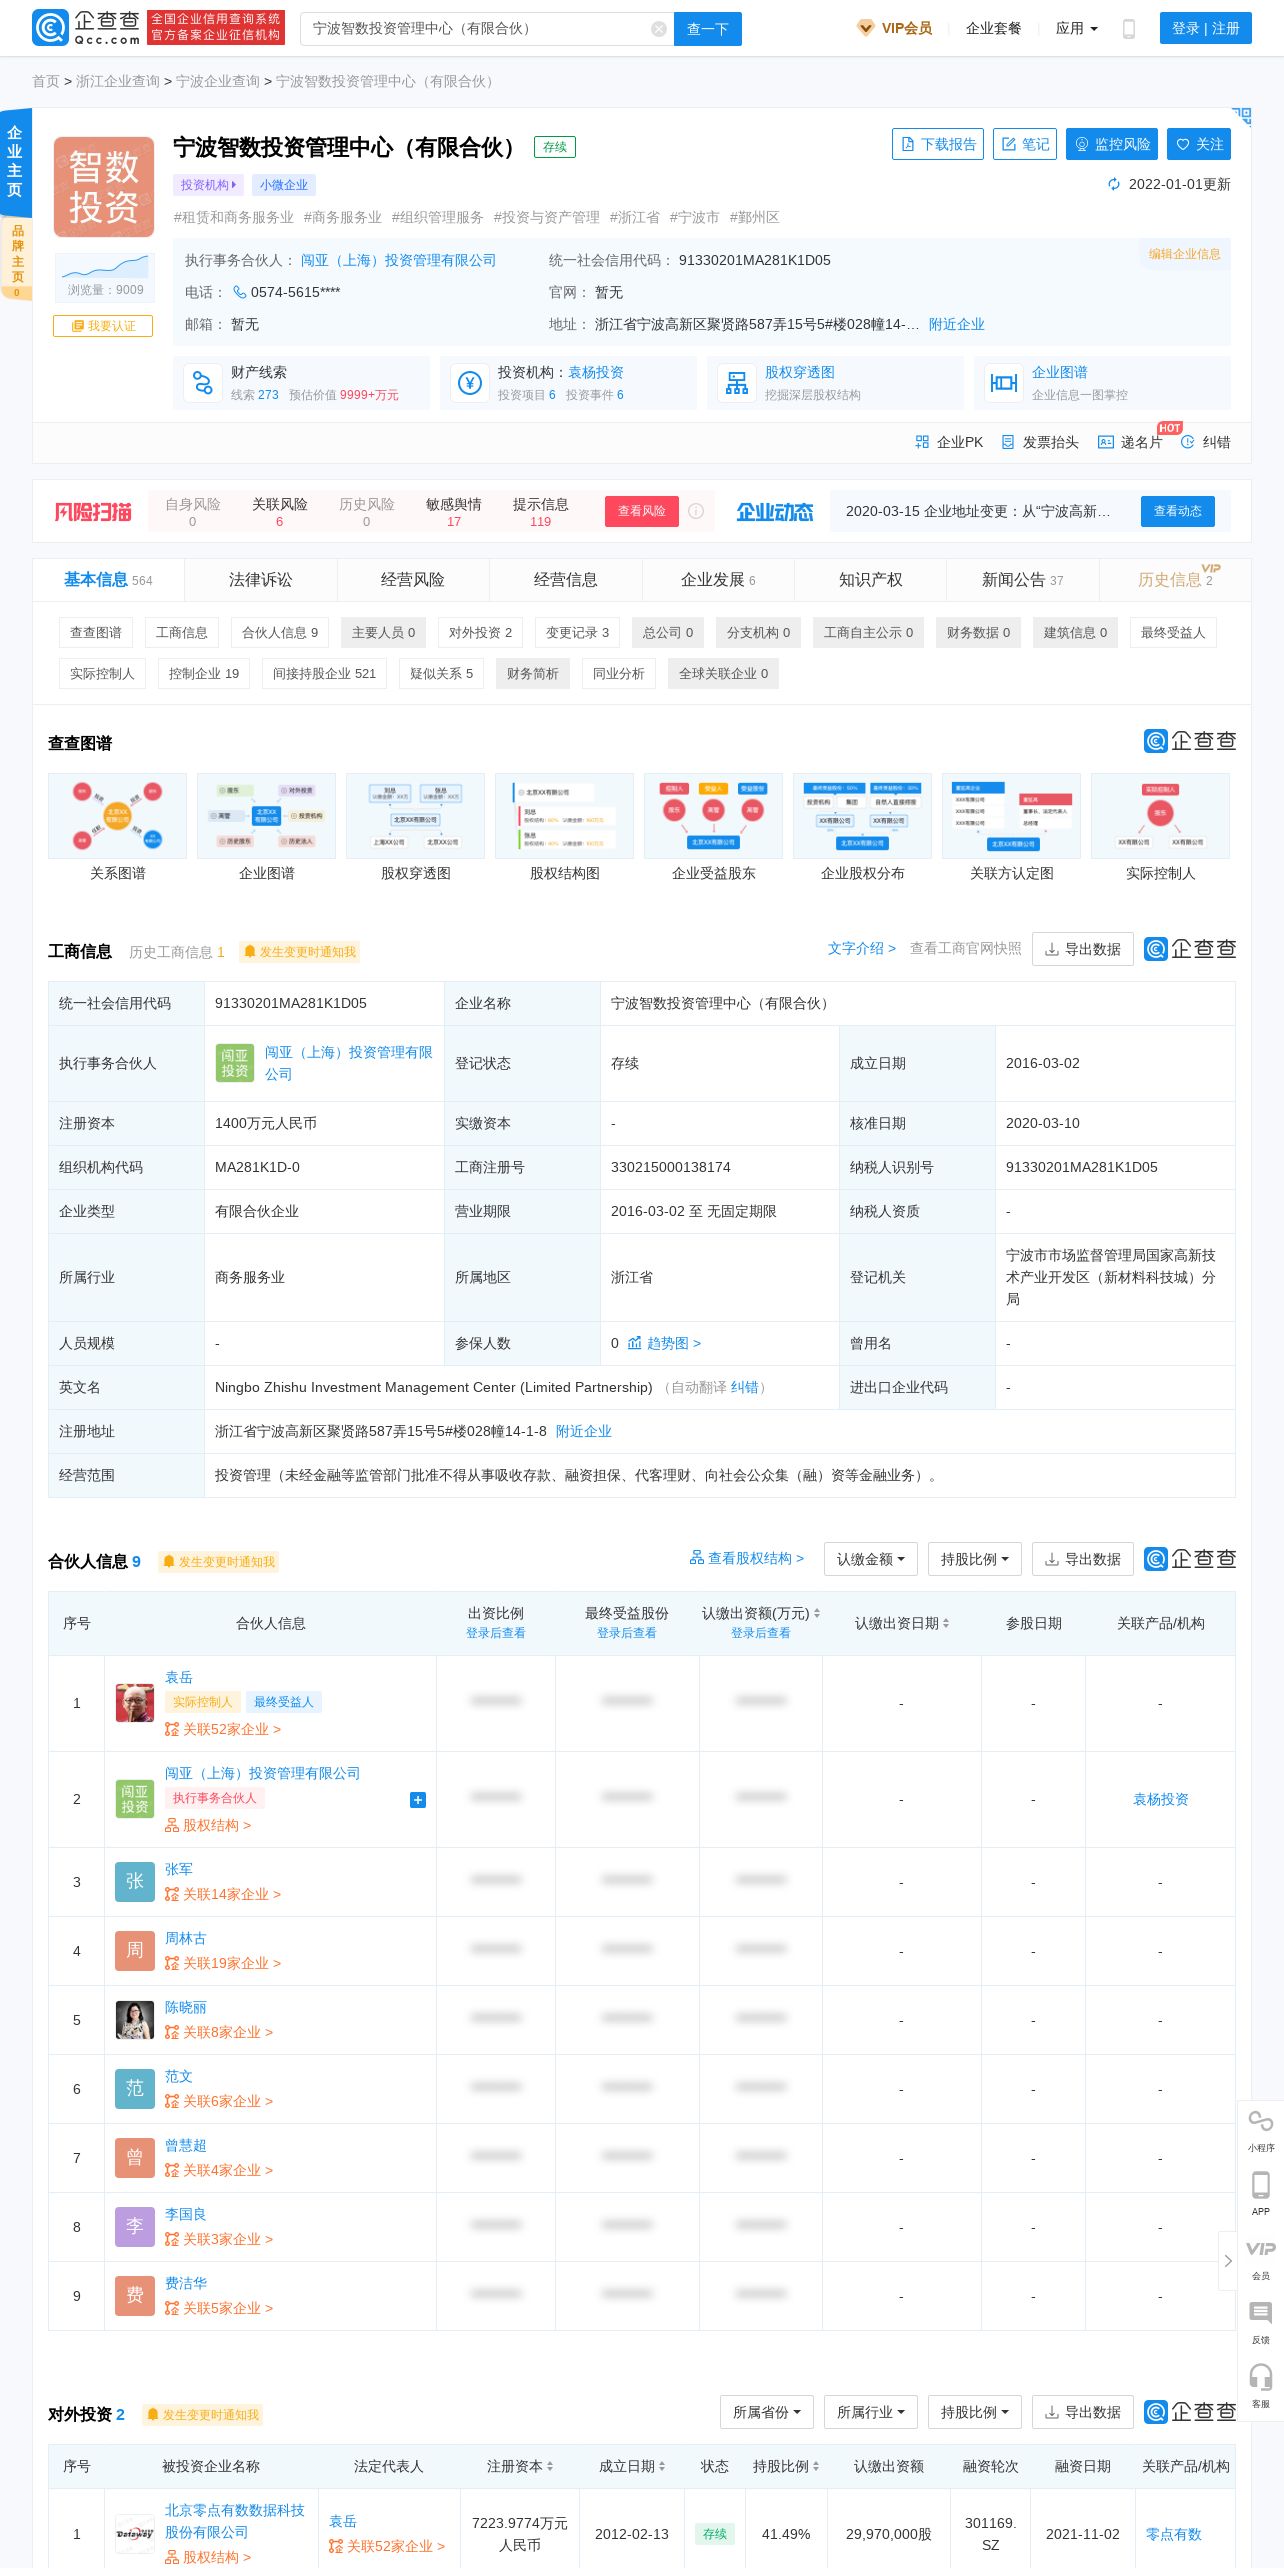Click 我要认证 button
Viewport: 1284px width, 2568px height.
pos(103,326)
